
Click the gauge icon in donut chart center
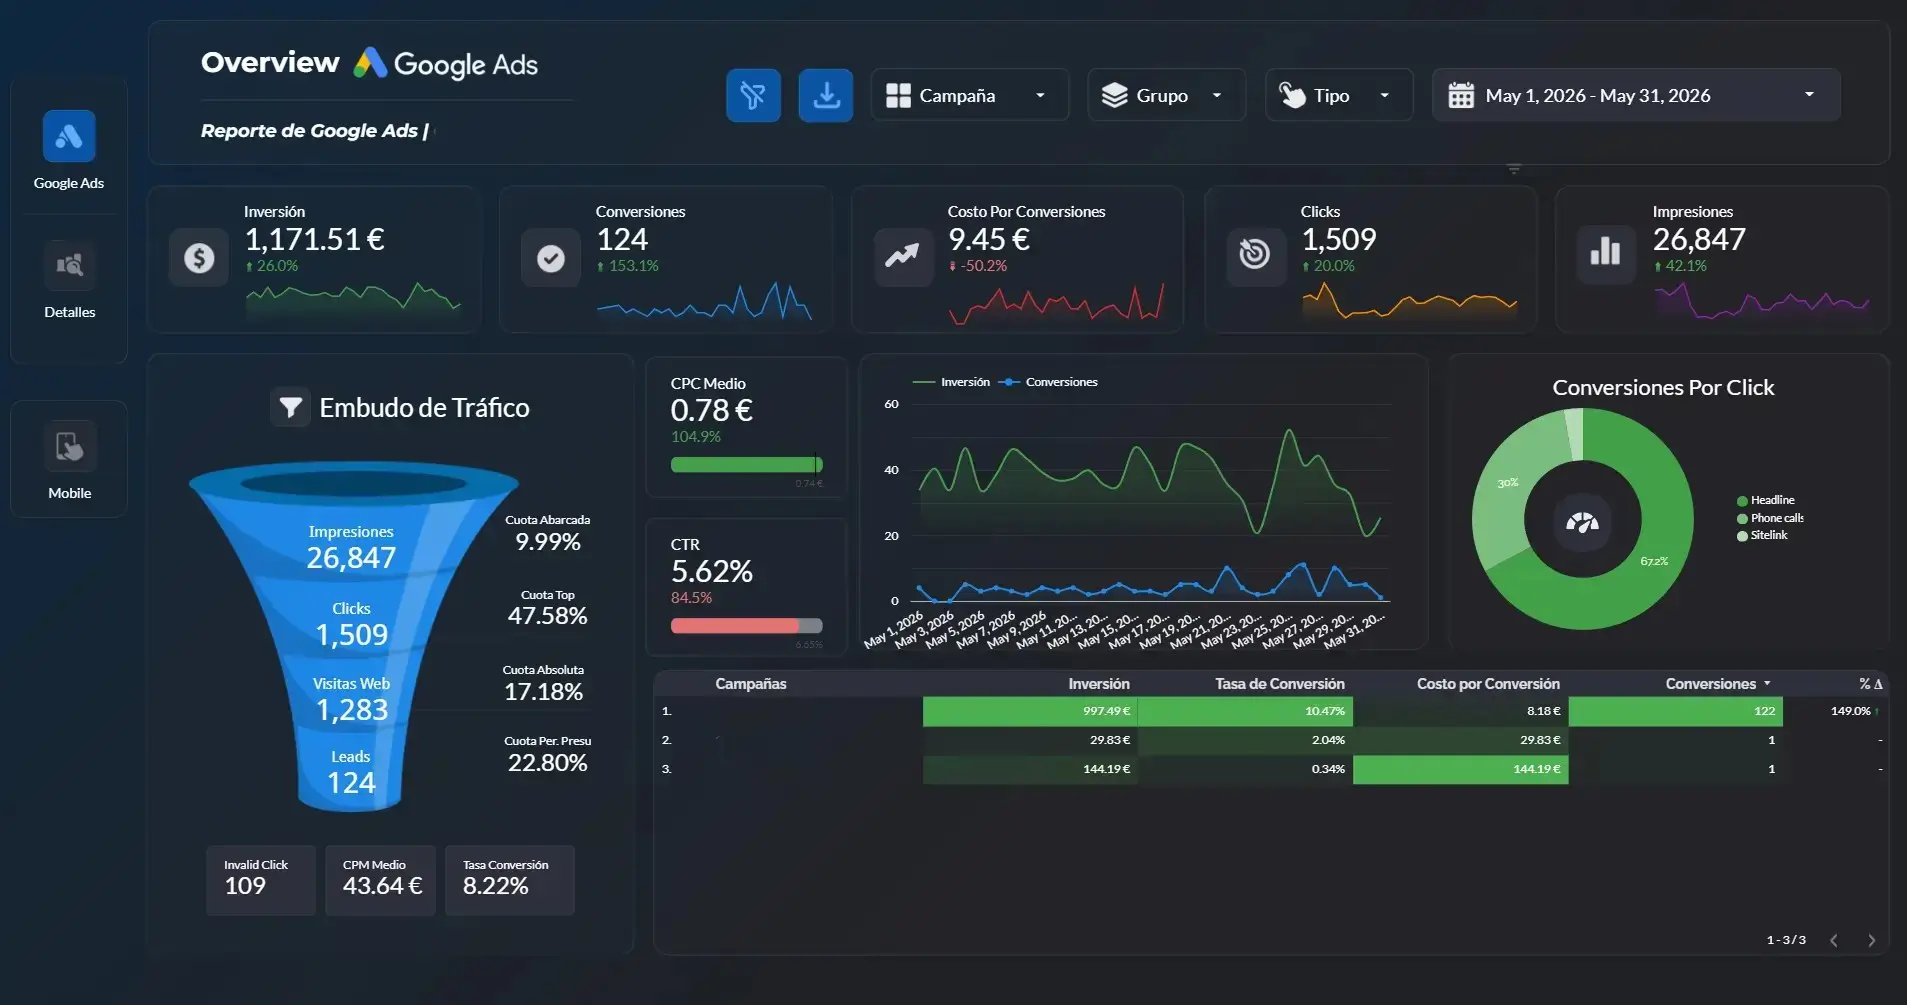point(1582,521)
